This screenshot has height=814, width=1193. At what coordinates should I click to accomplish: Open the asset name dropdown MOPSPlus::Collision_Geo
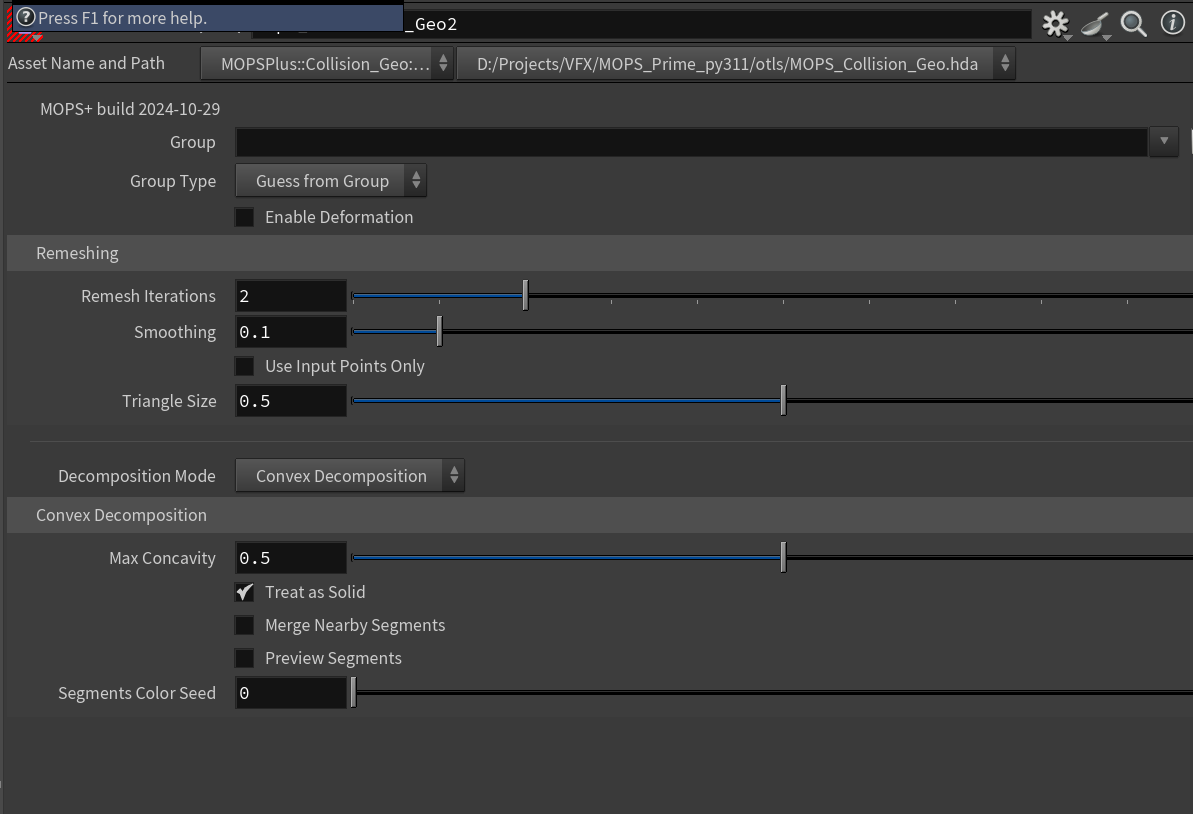tap(327, 62)
